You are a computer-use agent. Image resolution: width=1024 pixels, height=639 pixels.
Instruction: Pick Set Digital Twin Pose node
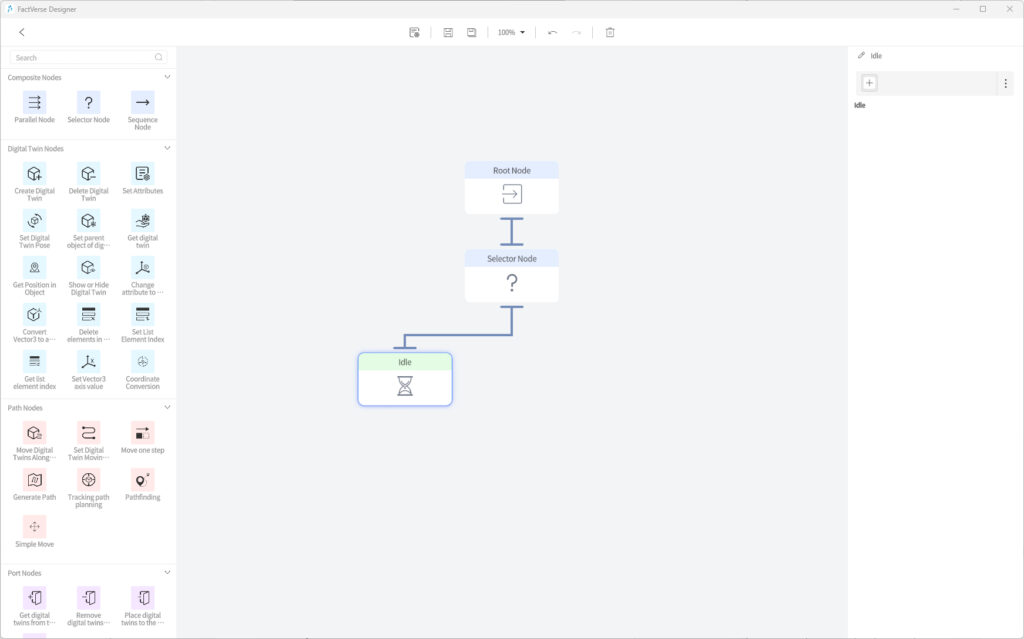35,221
